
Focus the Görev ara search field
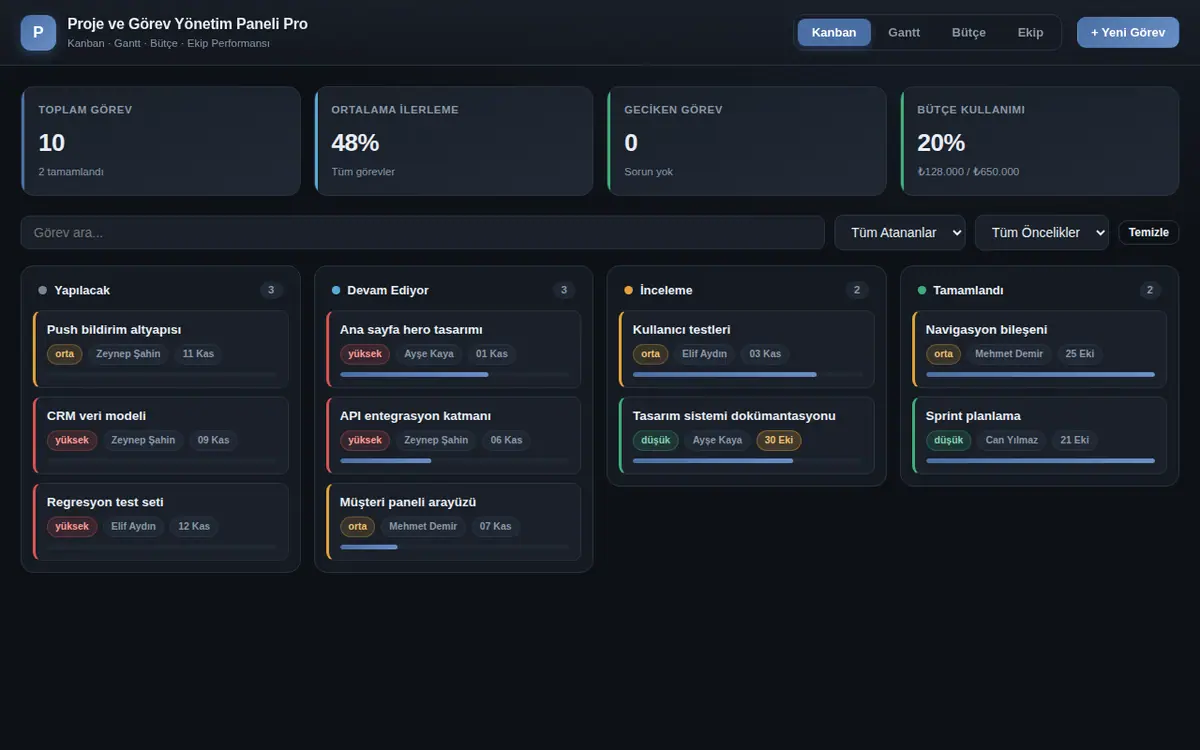tap(423, 232)
